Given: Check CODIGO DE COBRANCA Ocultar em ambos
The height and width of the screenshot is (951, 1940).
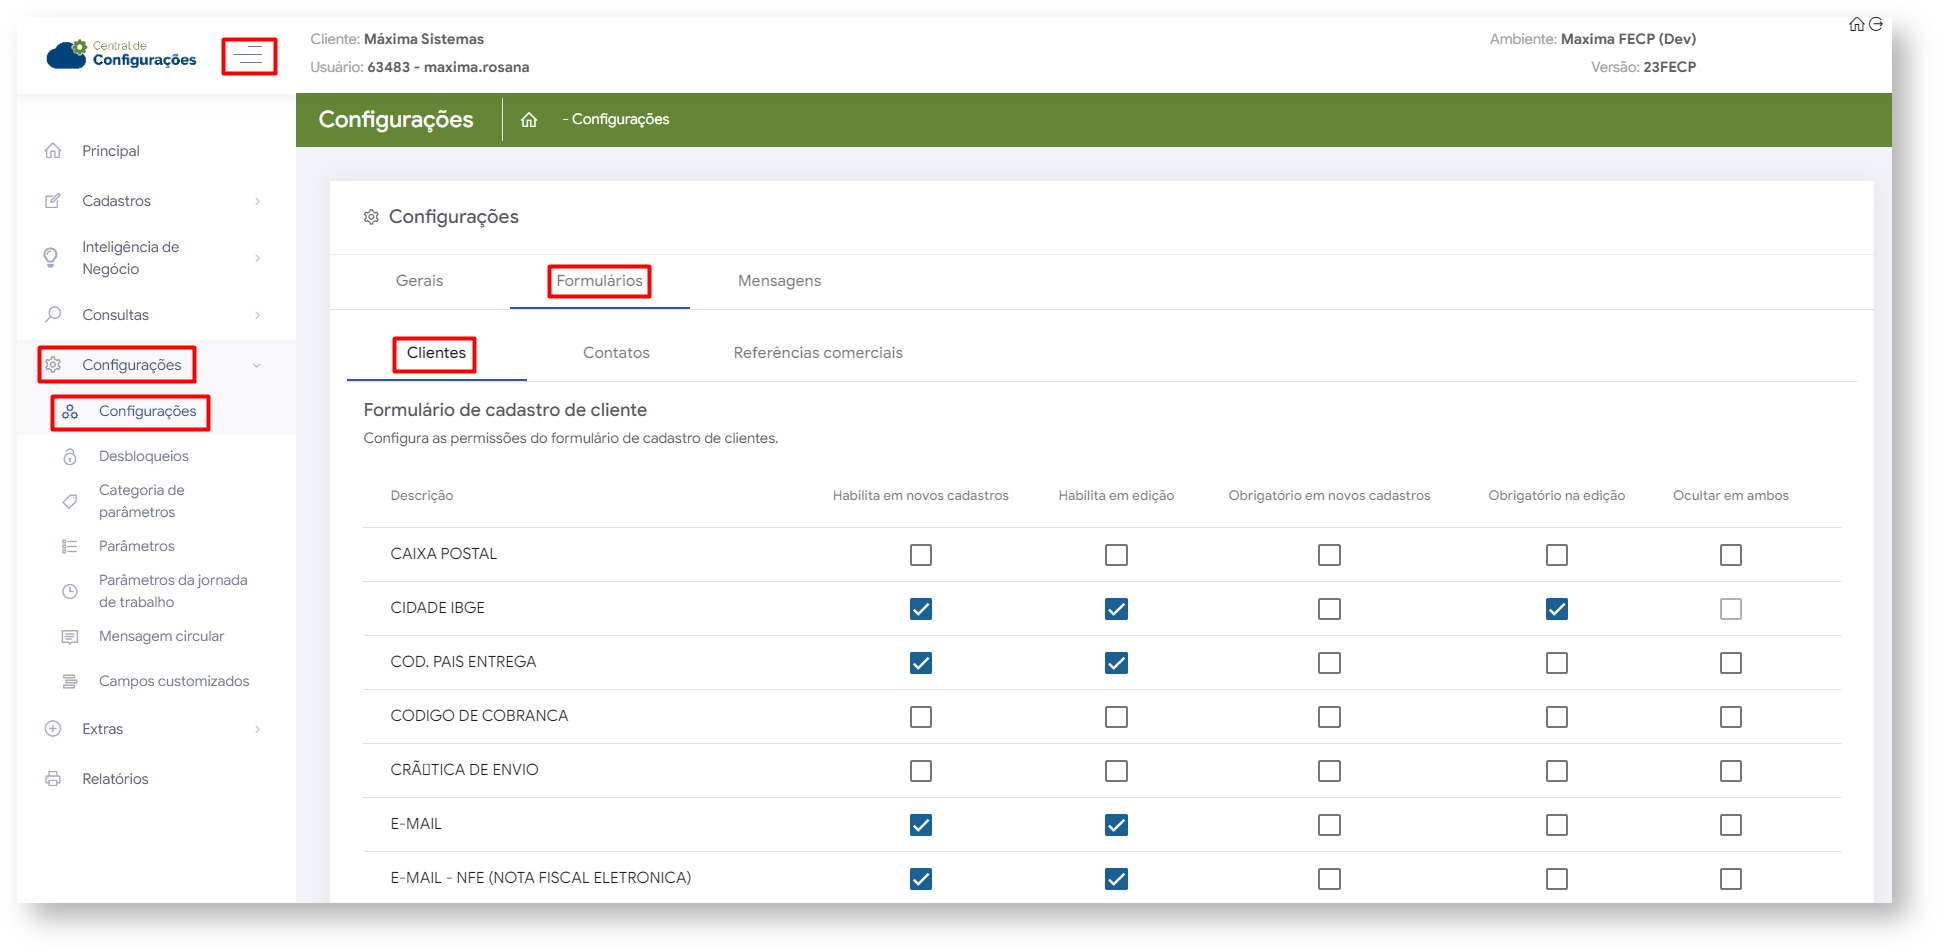Looking at the screenshot, I should pos(1730,717).
